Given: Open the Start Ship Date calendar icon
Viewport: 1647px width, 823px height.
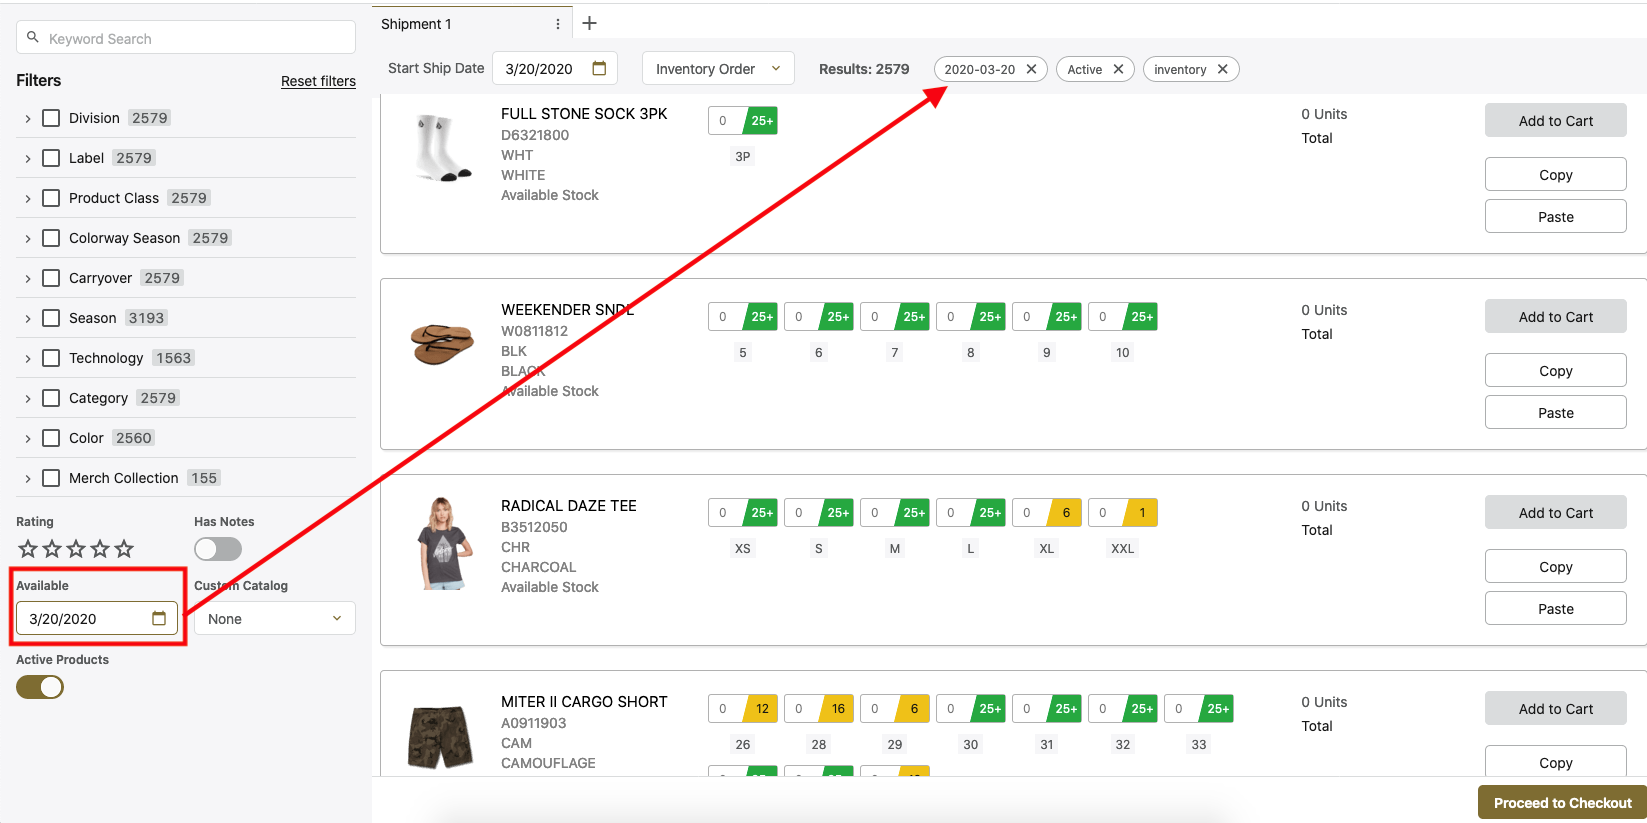Looking at the screenshot, I should tap(599, 68).
